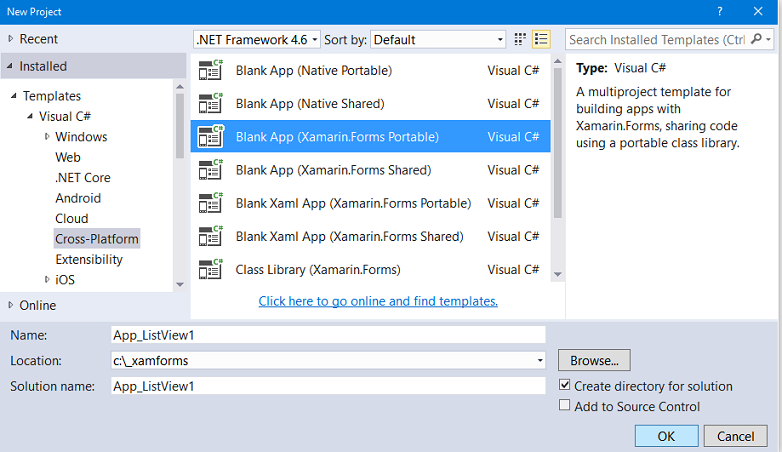Viewport: 782px width, 452px height.
Task: Open the dialog help question mark
Action: 720,11
